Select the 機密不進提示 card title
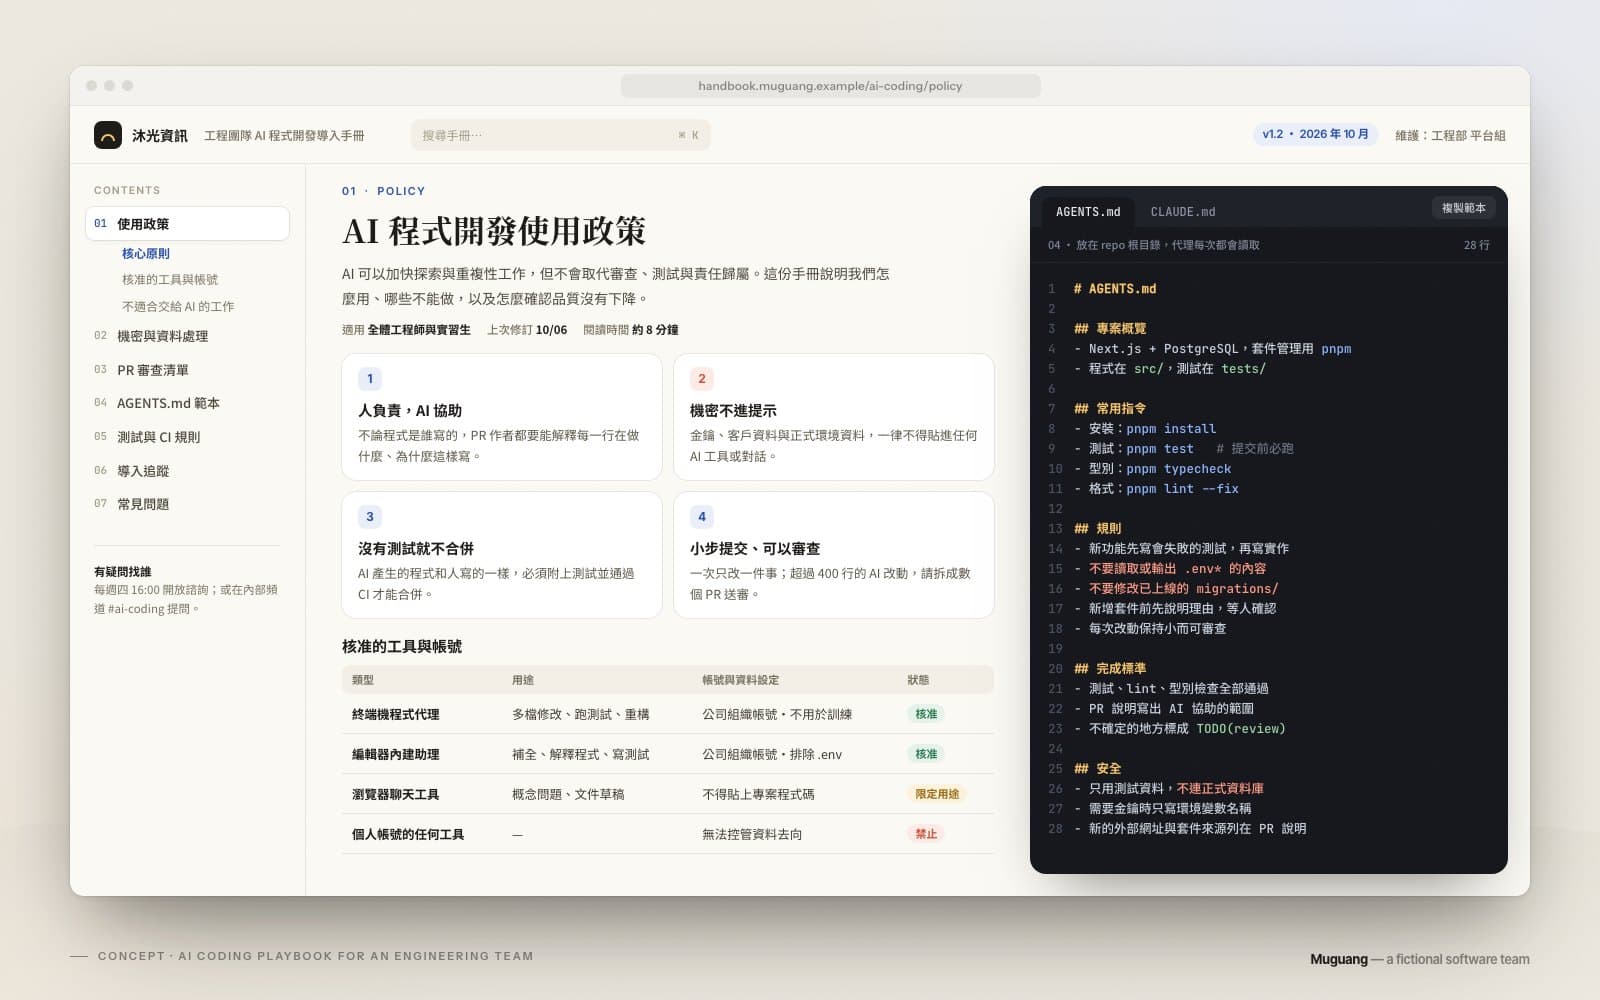 tap(733, 411)
